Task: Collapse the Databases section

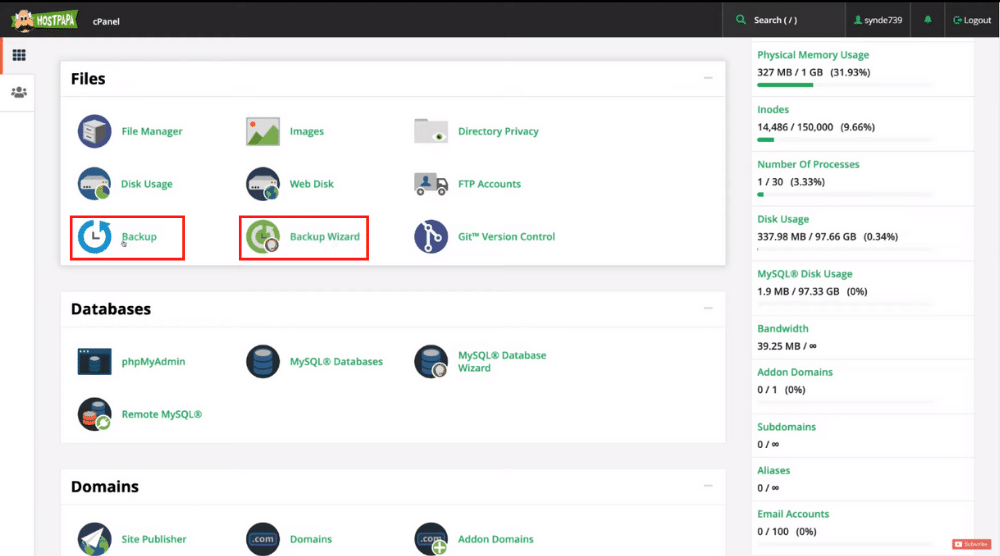Action: (x=708, y=308)
